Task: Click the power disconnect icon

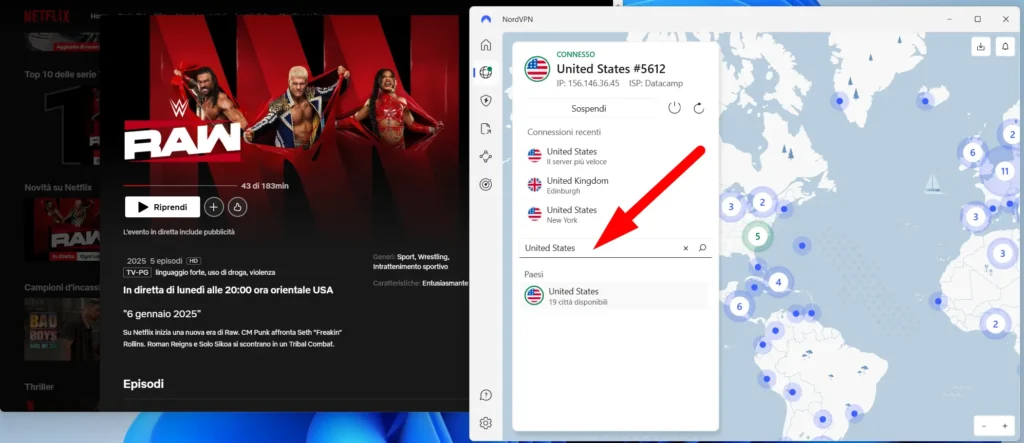Action: point(675,108)
